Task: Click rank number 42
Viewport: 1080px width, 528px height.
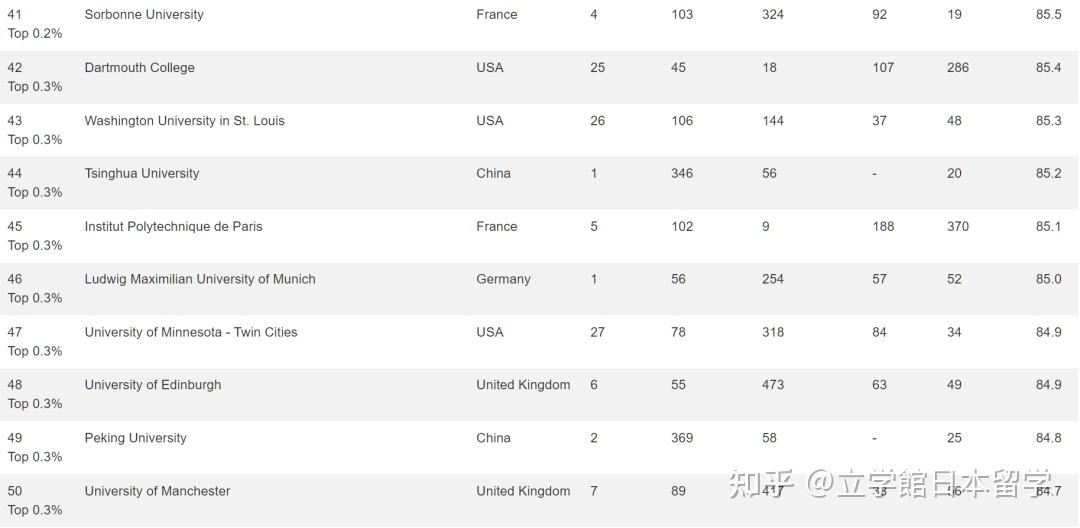Action: pos(15,68)
